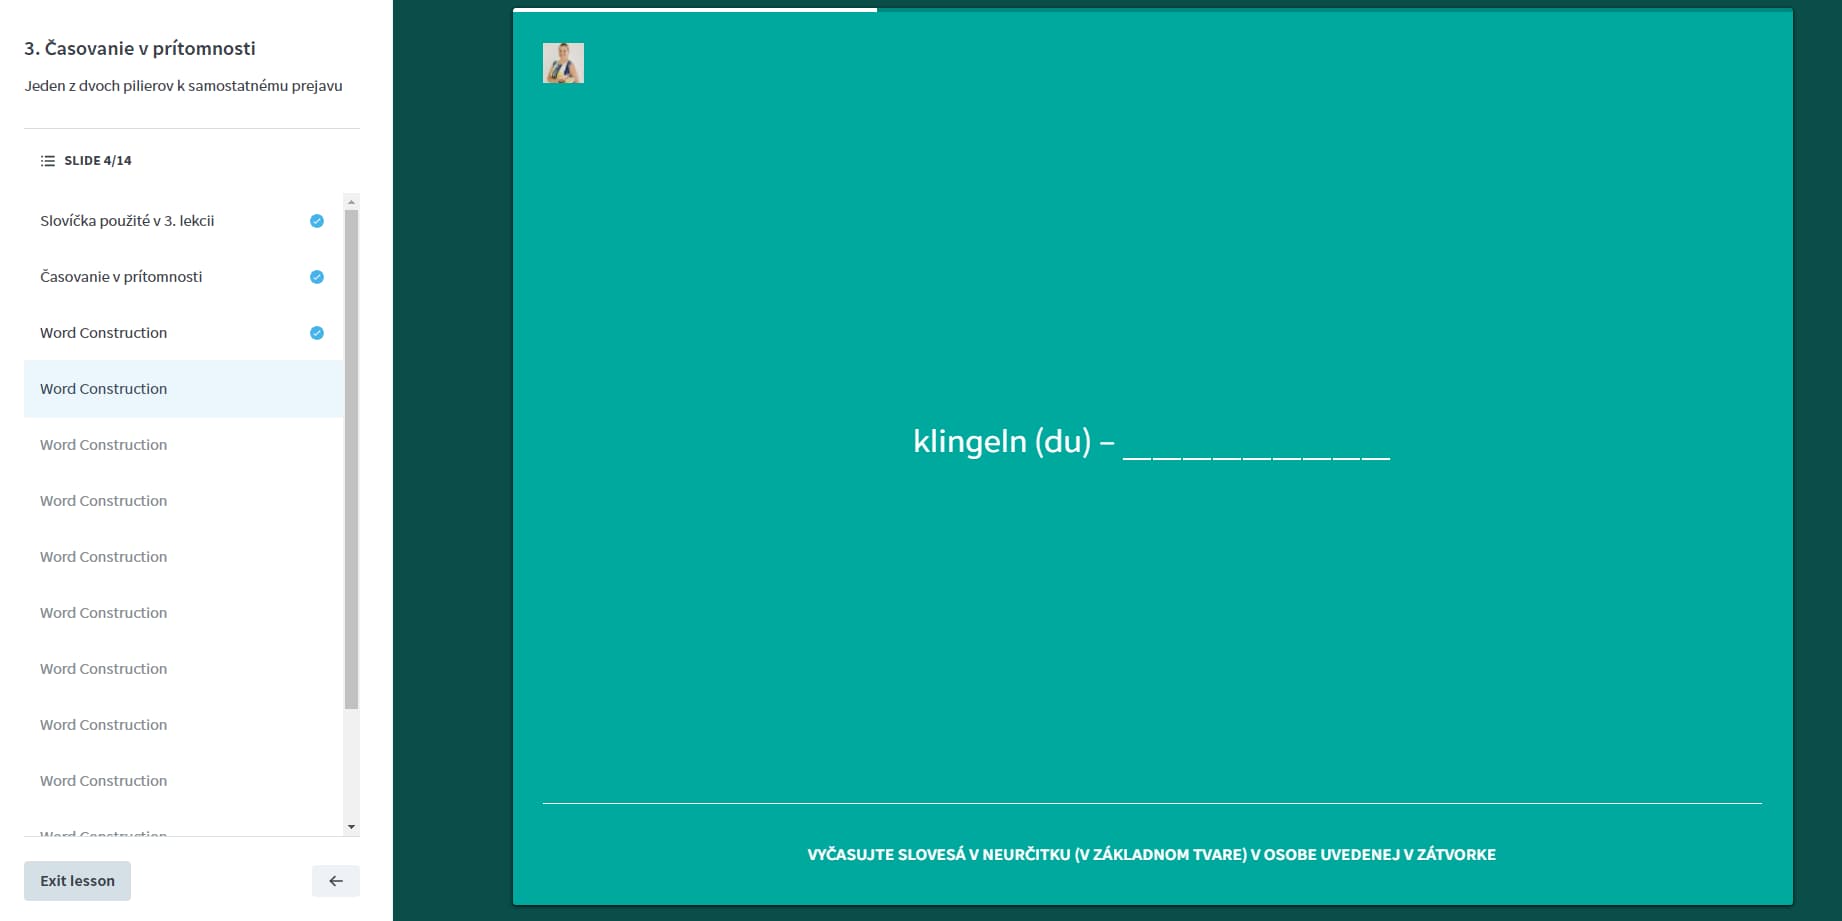The width and height of the screenshot is (1842, 921).
Task: Click the slide list icon beside SLIDE 4/14
Action: tap(47, 161)
